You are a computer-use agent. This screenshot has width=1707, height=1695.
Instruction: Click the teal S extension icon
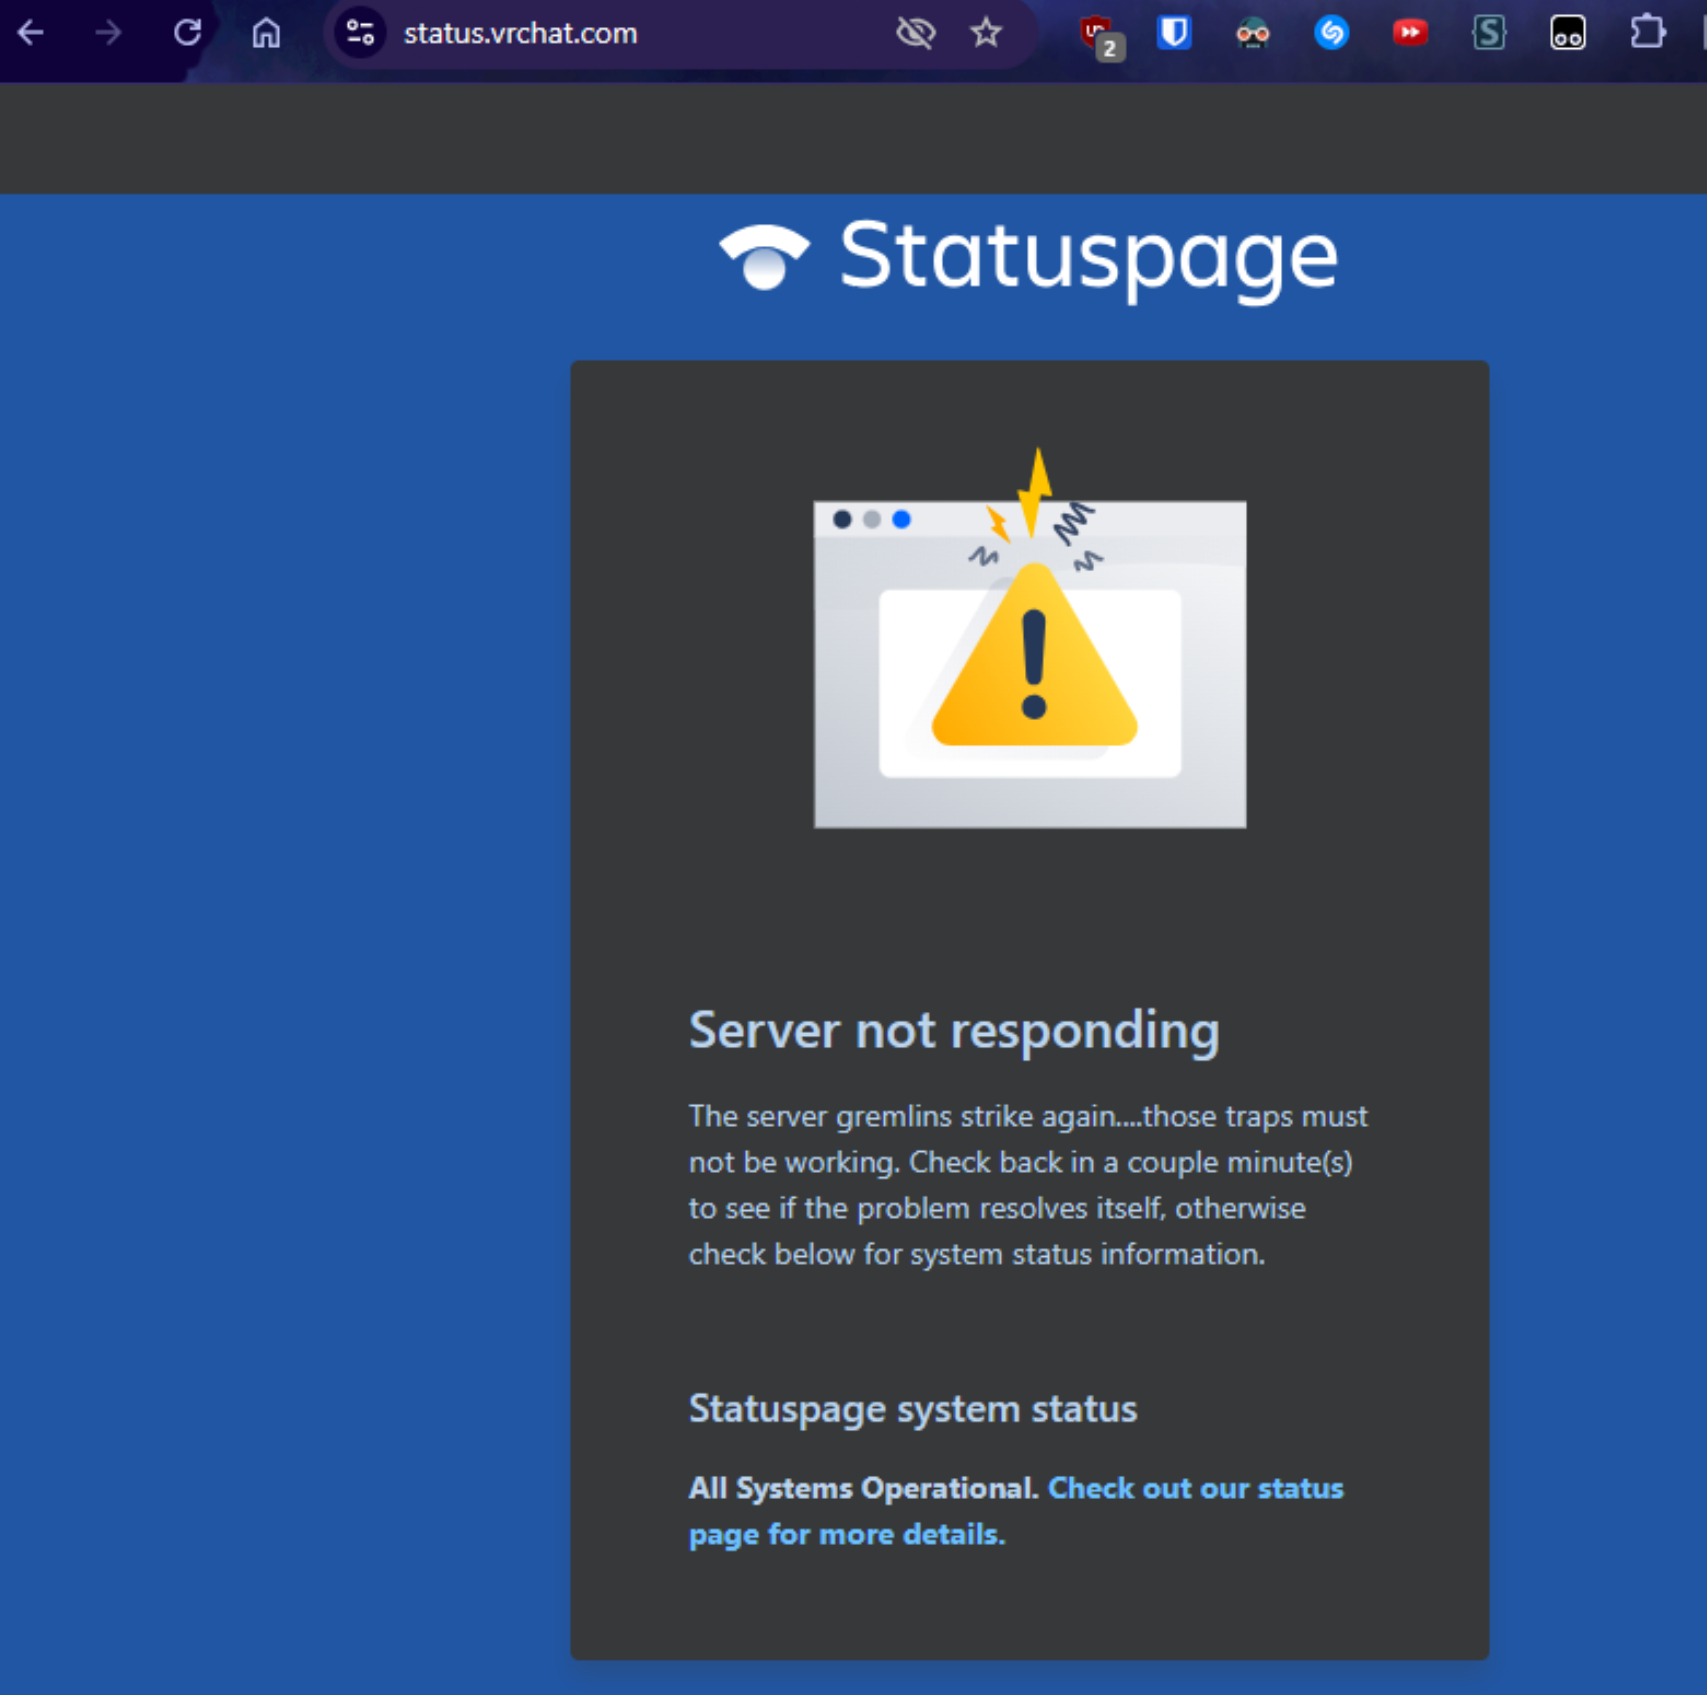[x=1489, y=34]
